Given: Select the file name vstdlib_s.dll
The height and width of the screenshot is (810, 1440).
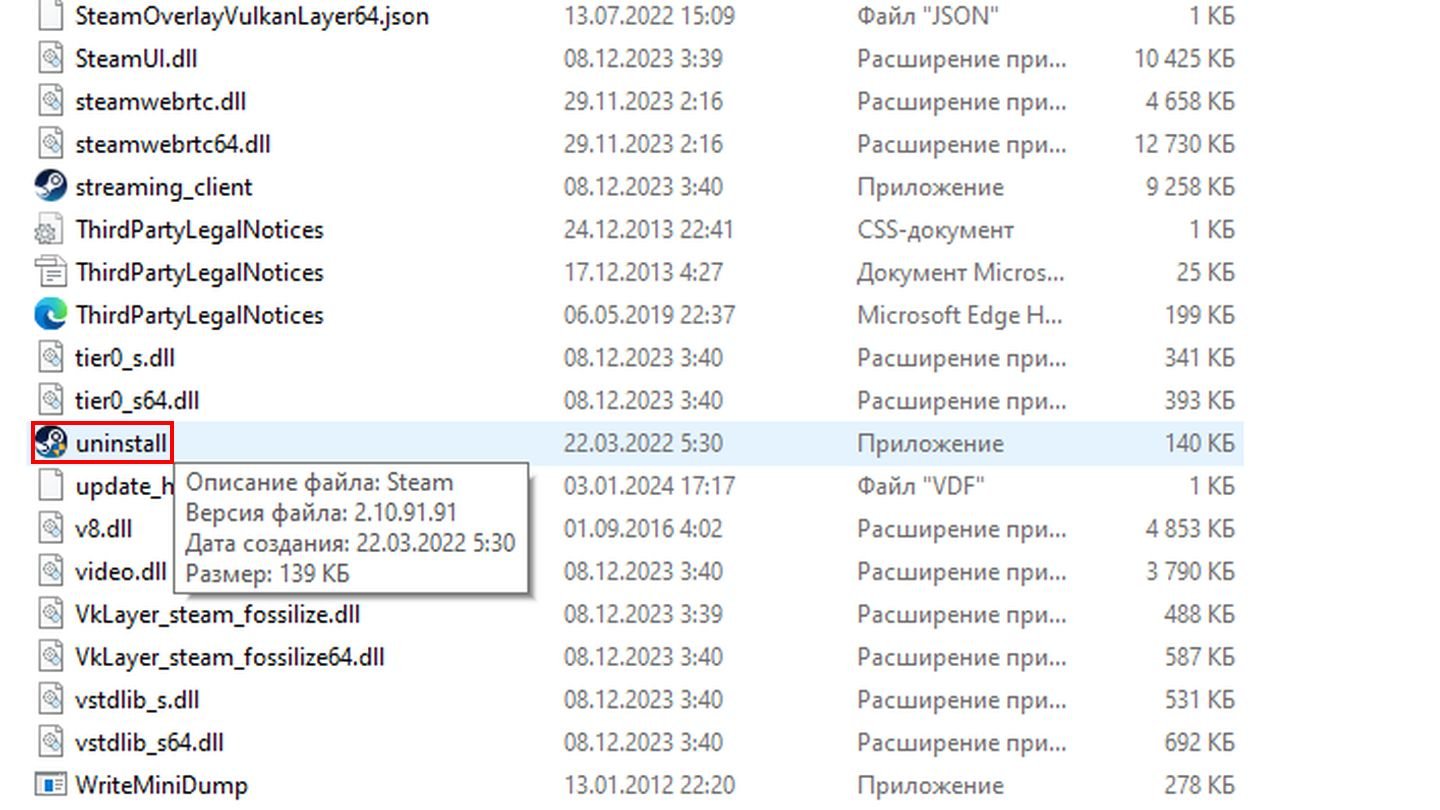Looking at the screenshot, I should [137, 699].
